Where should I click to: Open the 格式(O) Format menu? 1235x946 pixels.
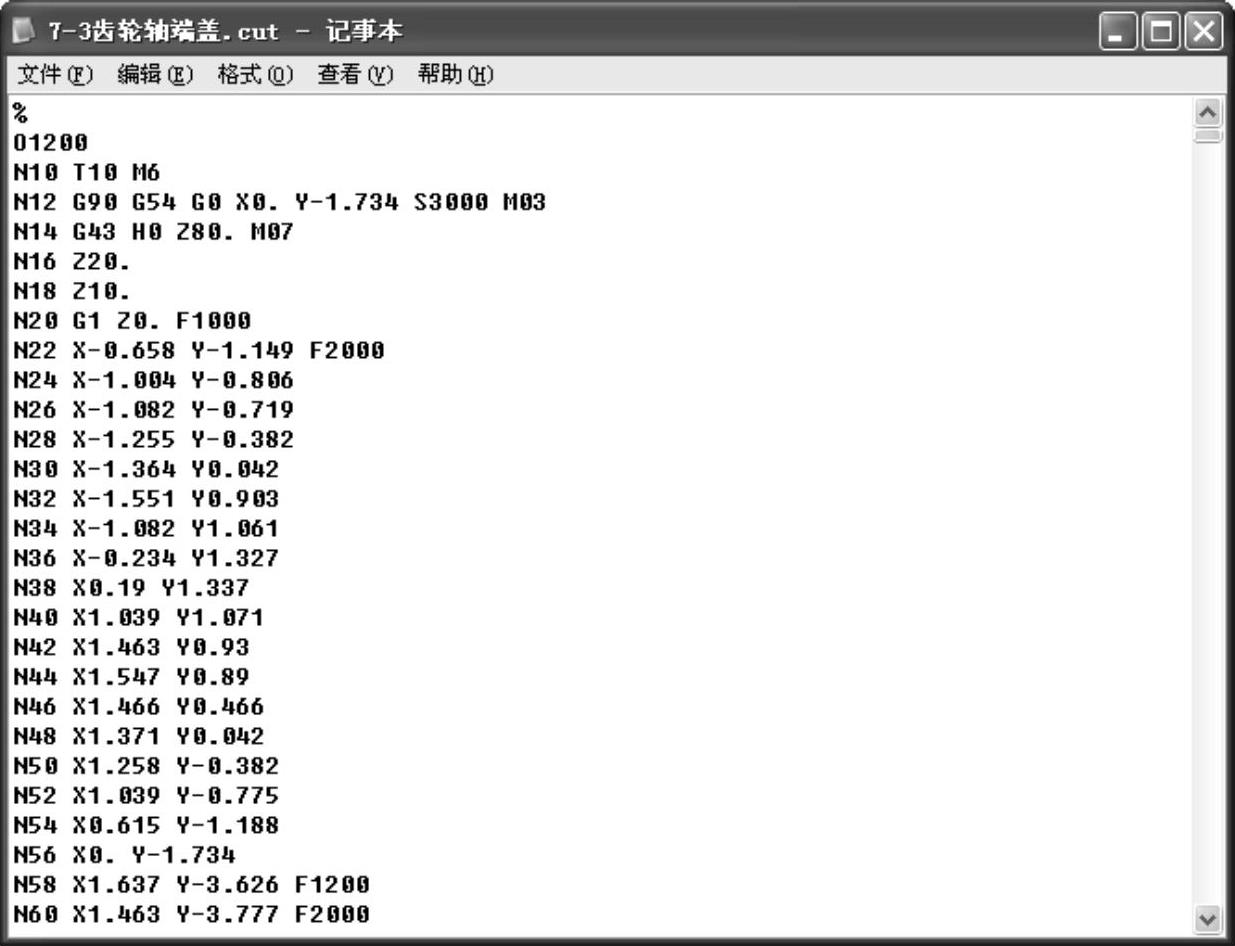coord(255,75)
